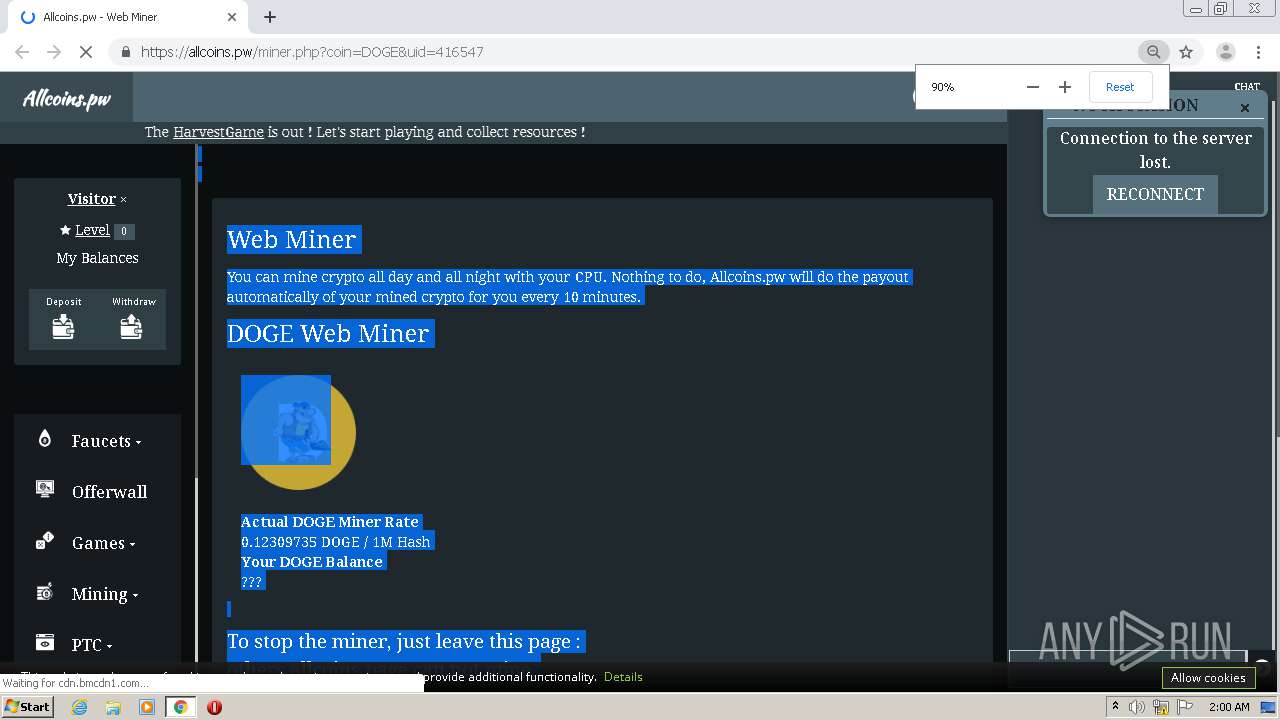Click the ??? balance value
1280x720 pixels.
(x=251, y=582)
